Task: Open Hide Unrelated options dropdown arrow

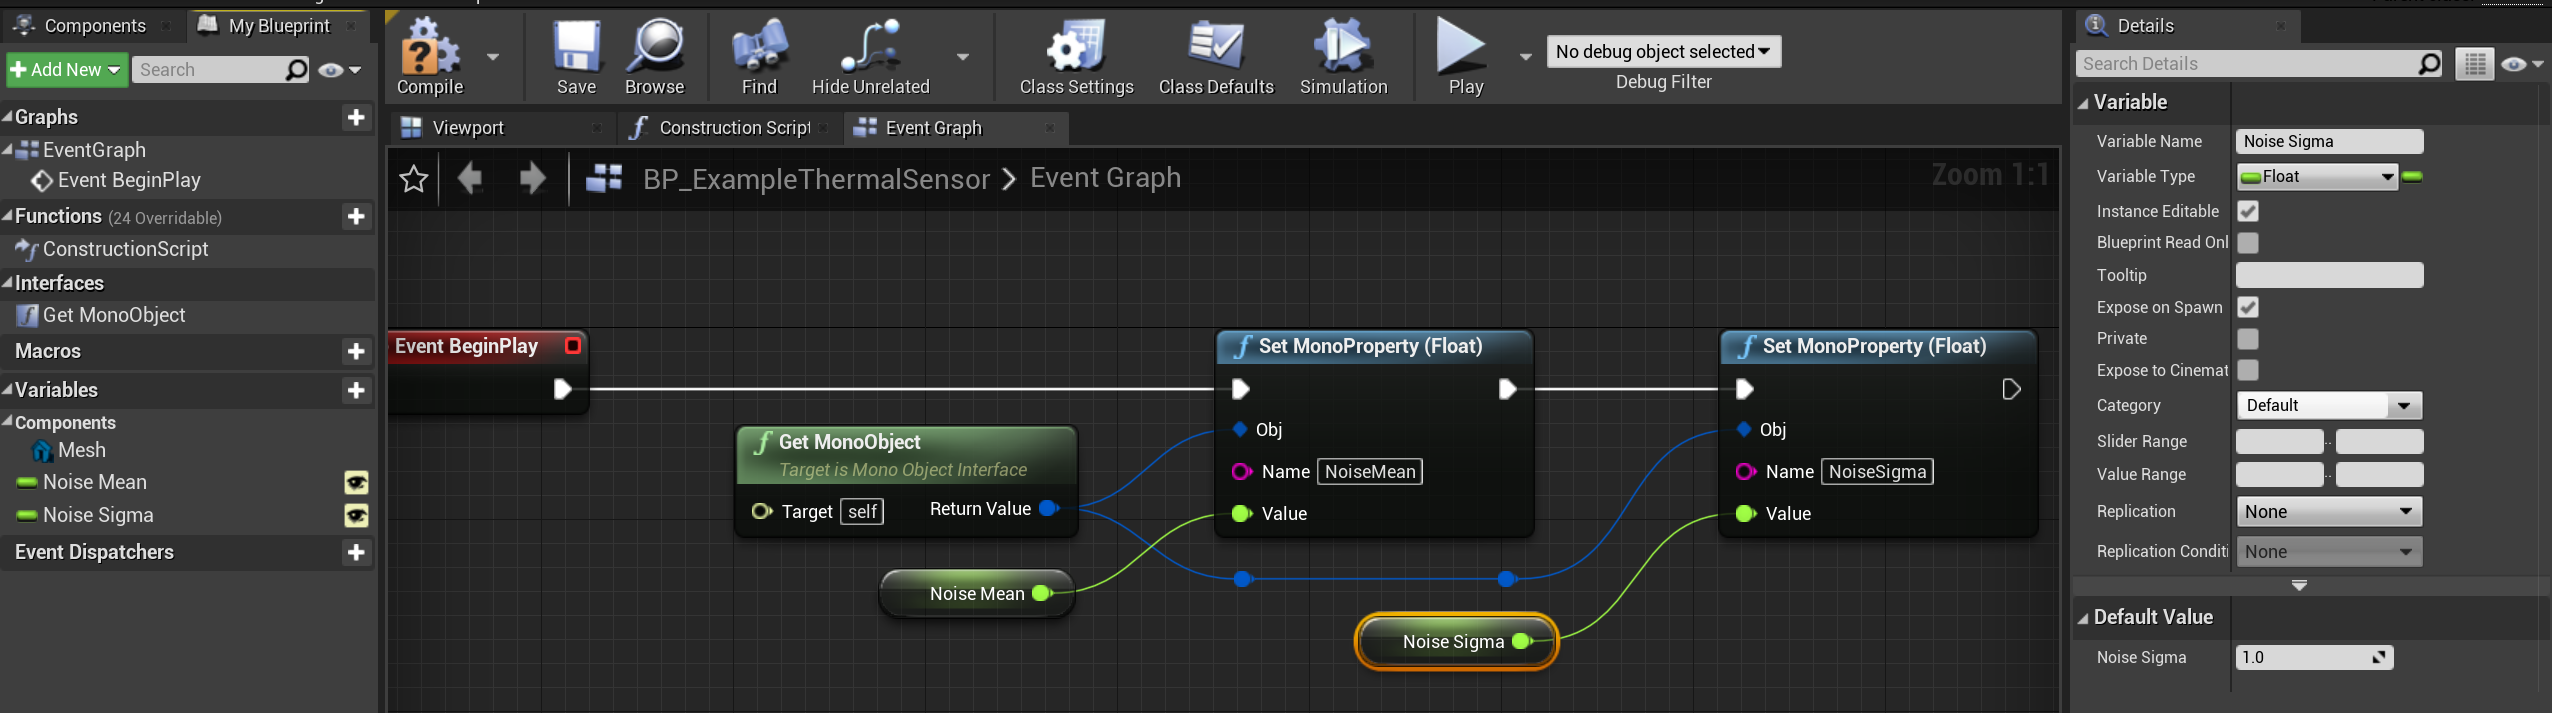Action: pyautogui.click(x=963, y=57)
